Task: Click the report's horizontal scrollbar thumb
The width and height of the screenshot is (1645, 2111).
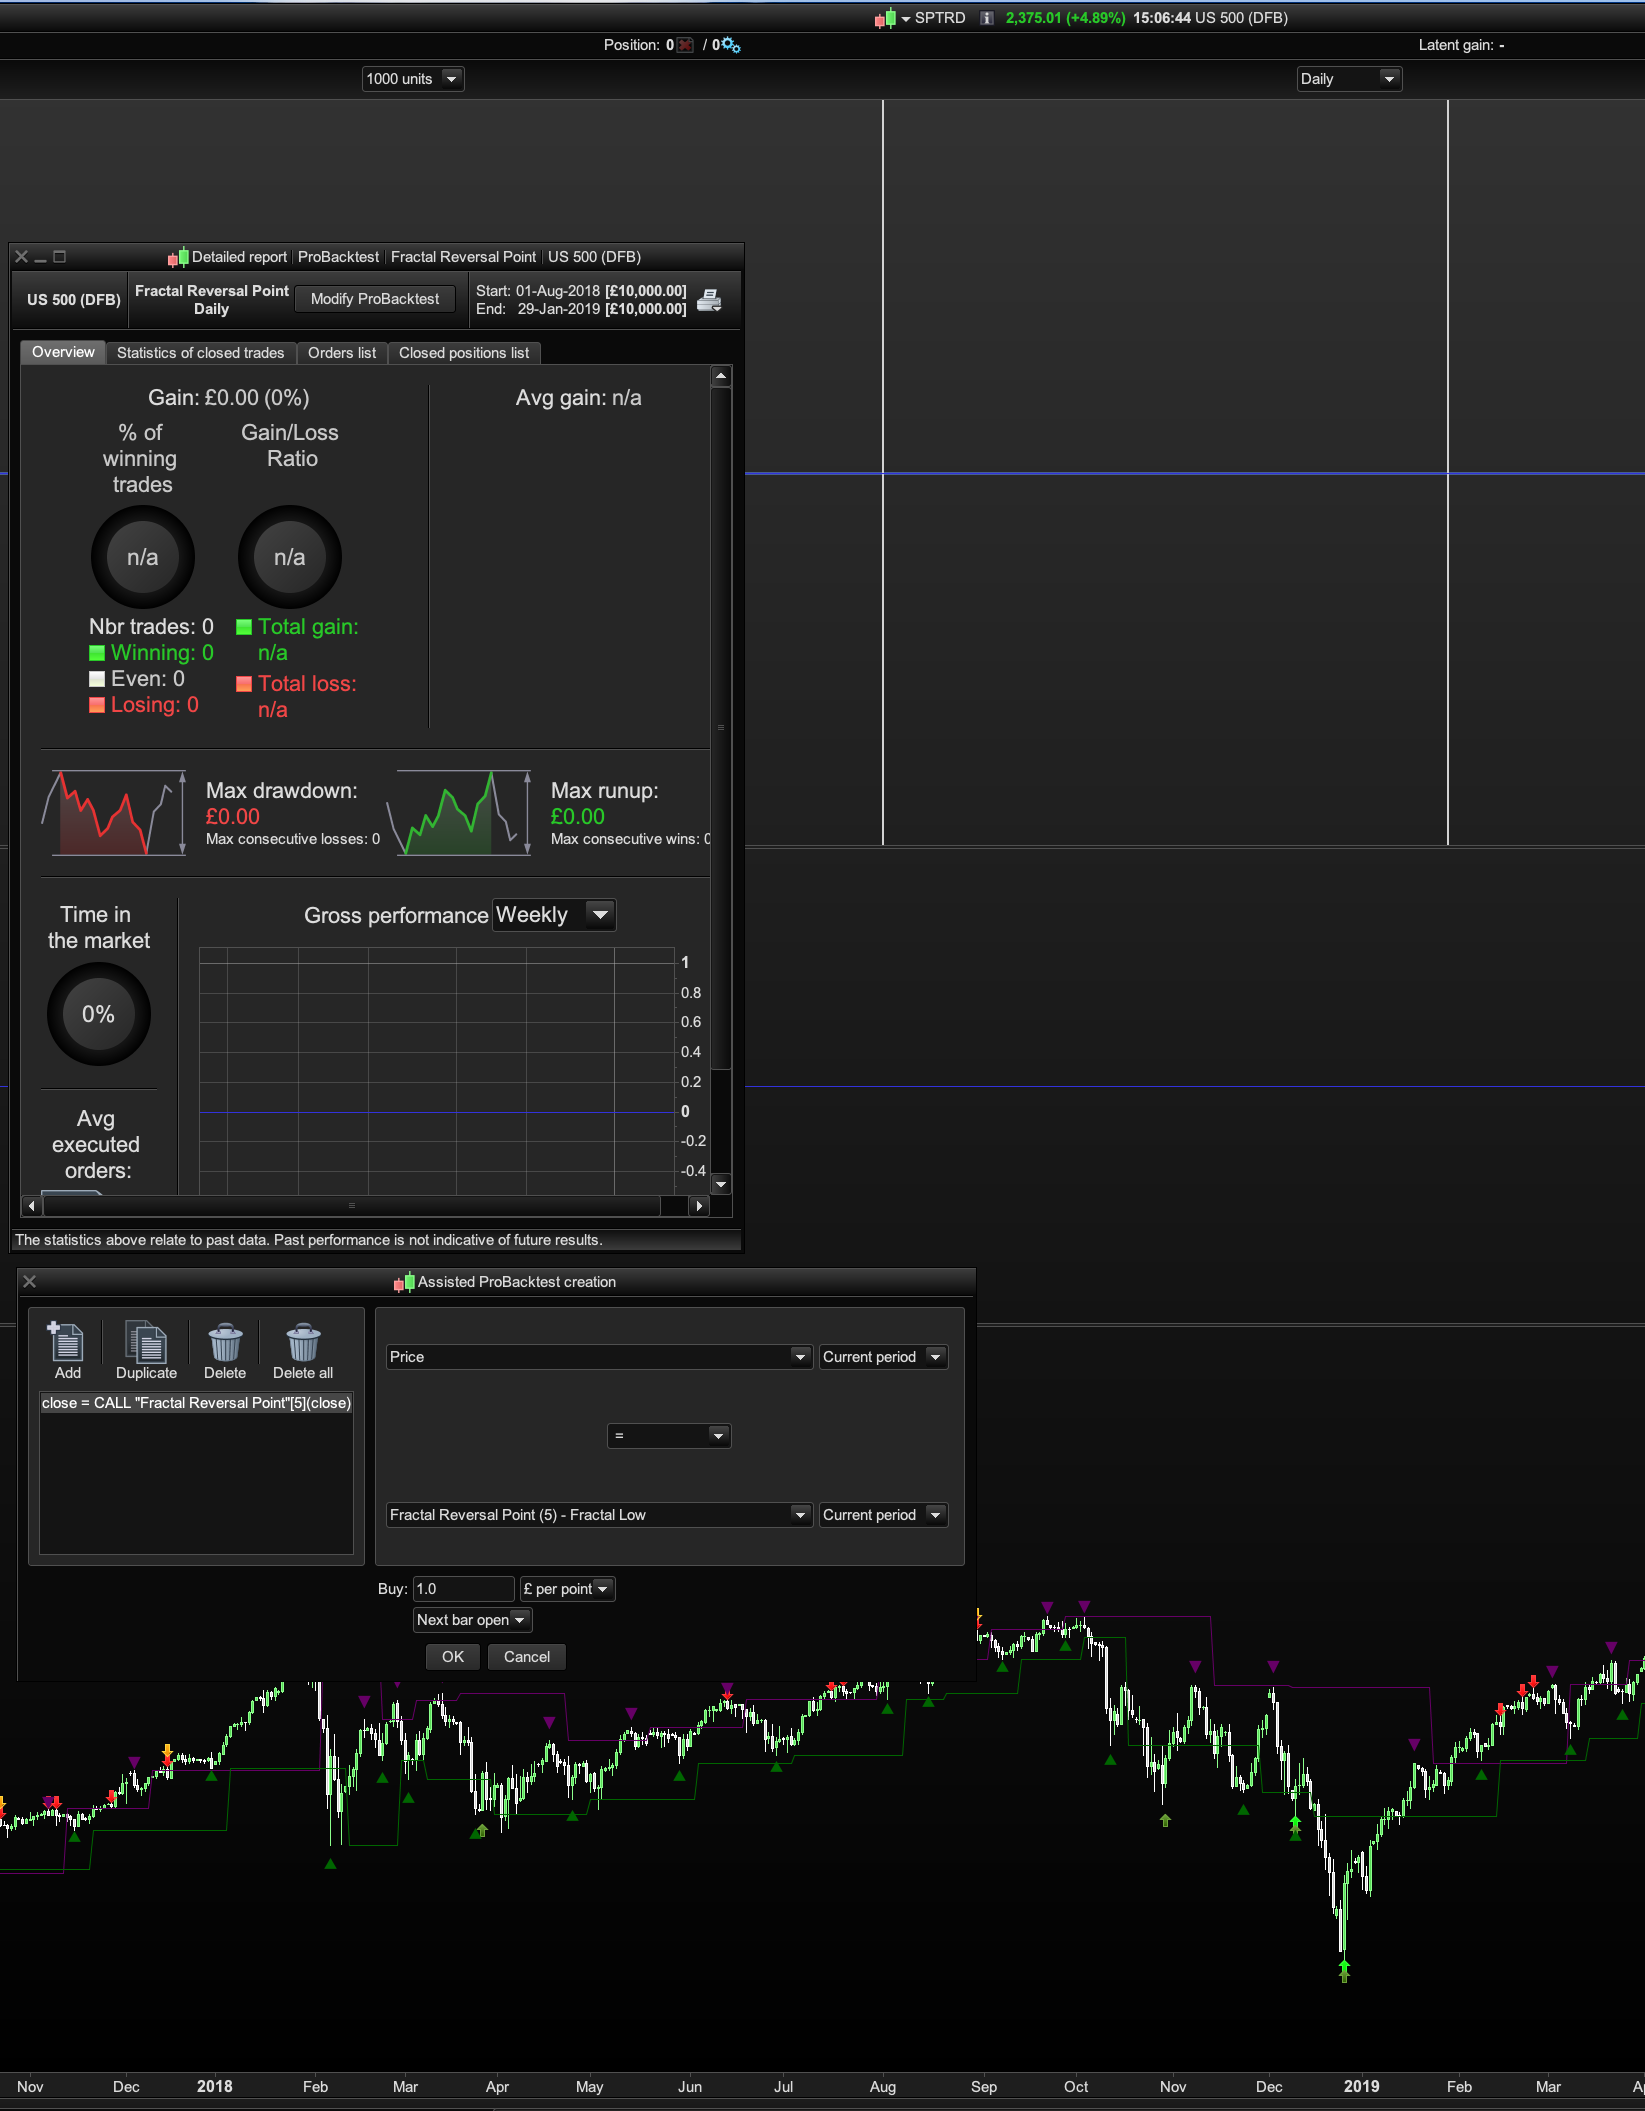Action: tap(351, 1206)
